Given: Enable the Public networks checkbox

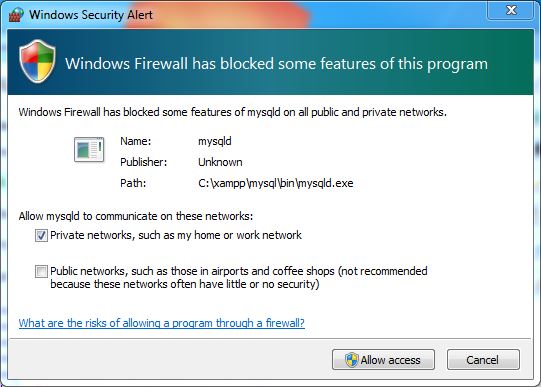Looking at the screenshot, I should [x=41, y=271].
